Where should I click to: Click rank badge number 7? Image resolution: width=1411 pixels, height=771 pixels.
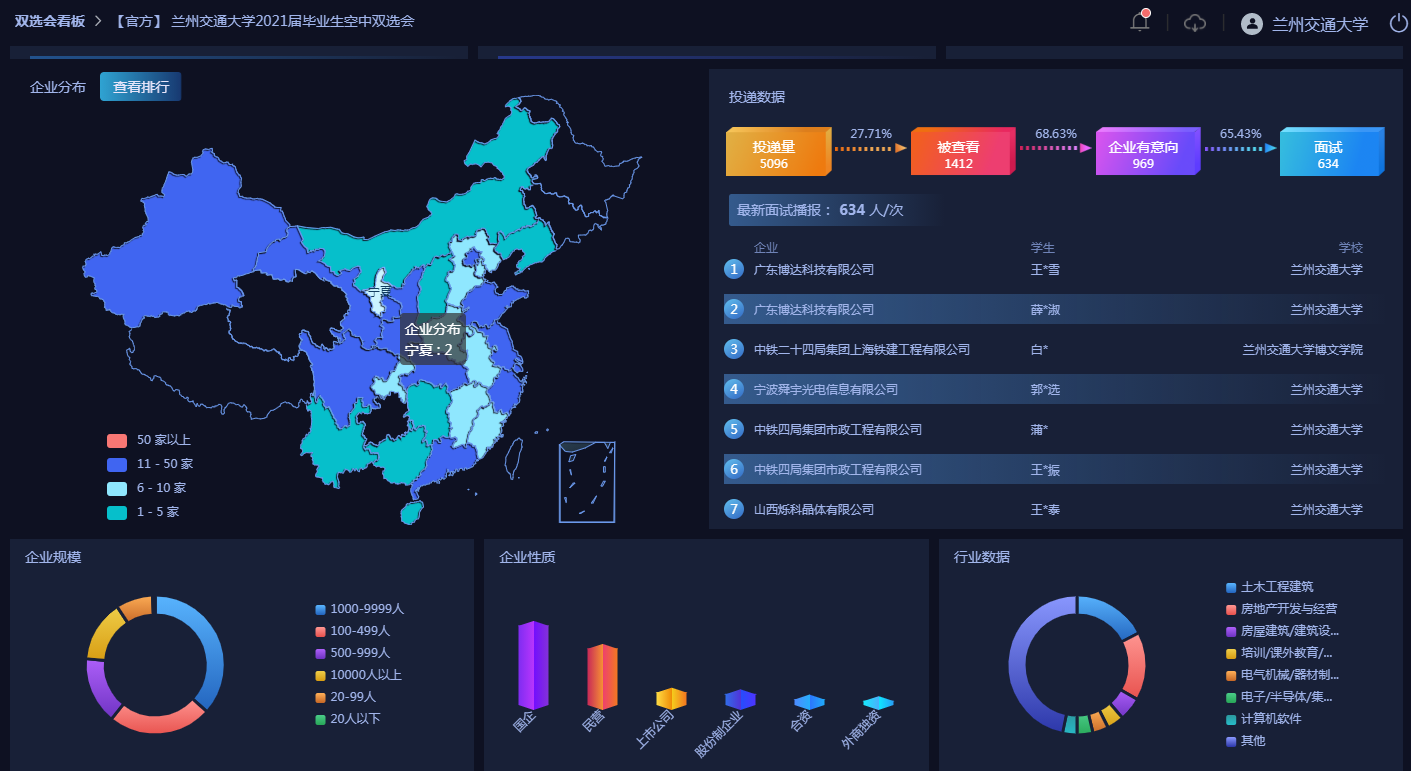pos(734,509)
